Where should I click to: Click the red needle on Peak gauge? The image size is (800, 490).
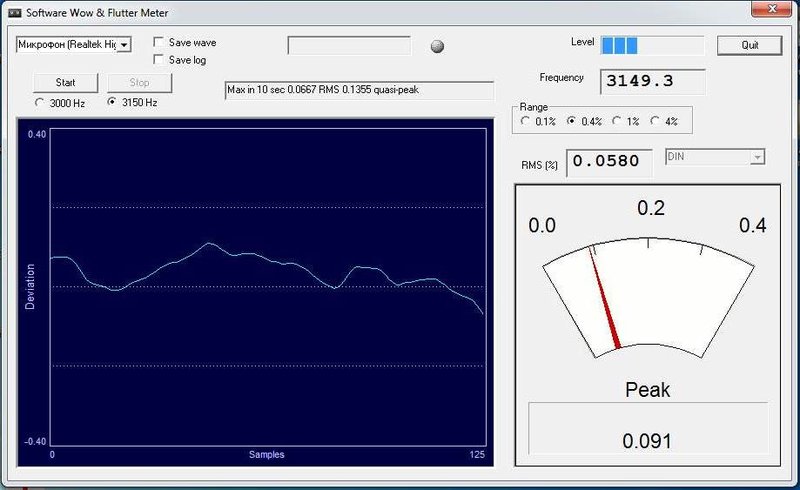click(606, 301)
